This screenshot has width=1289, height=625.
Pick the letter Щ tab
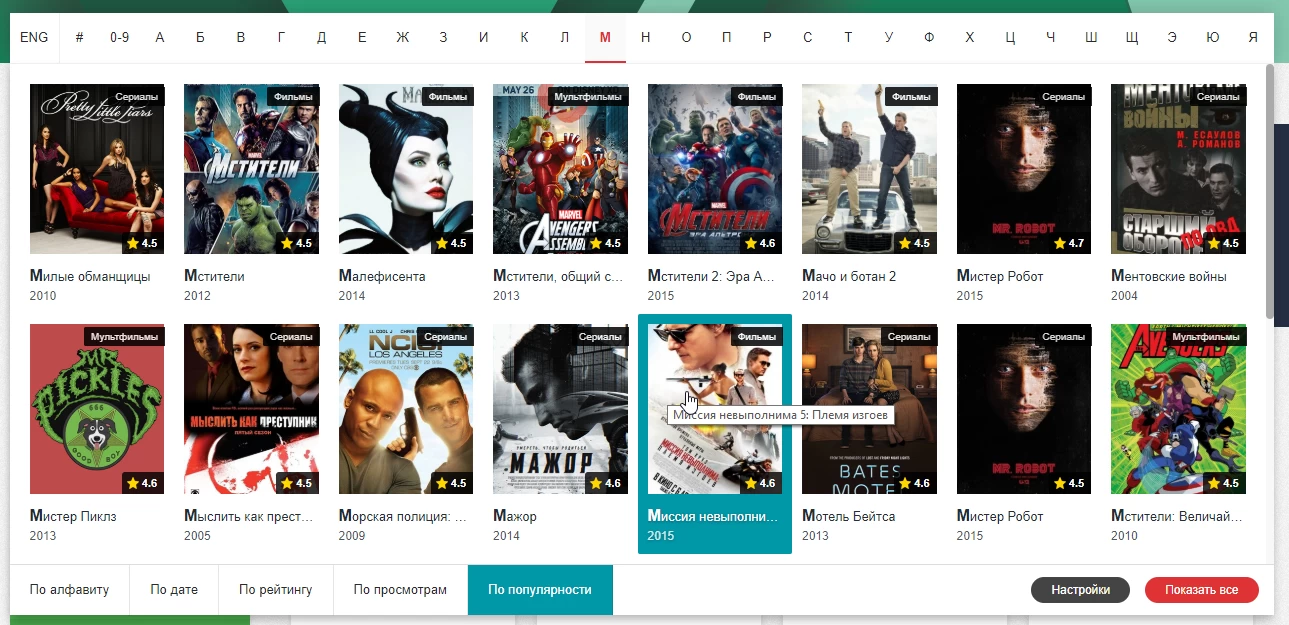1132,38
